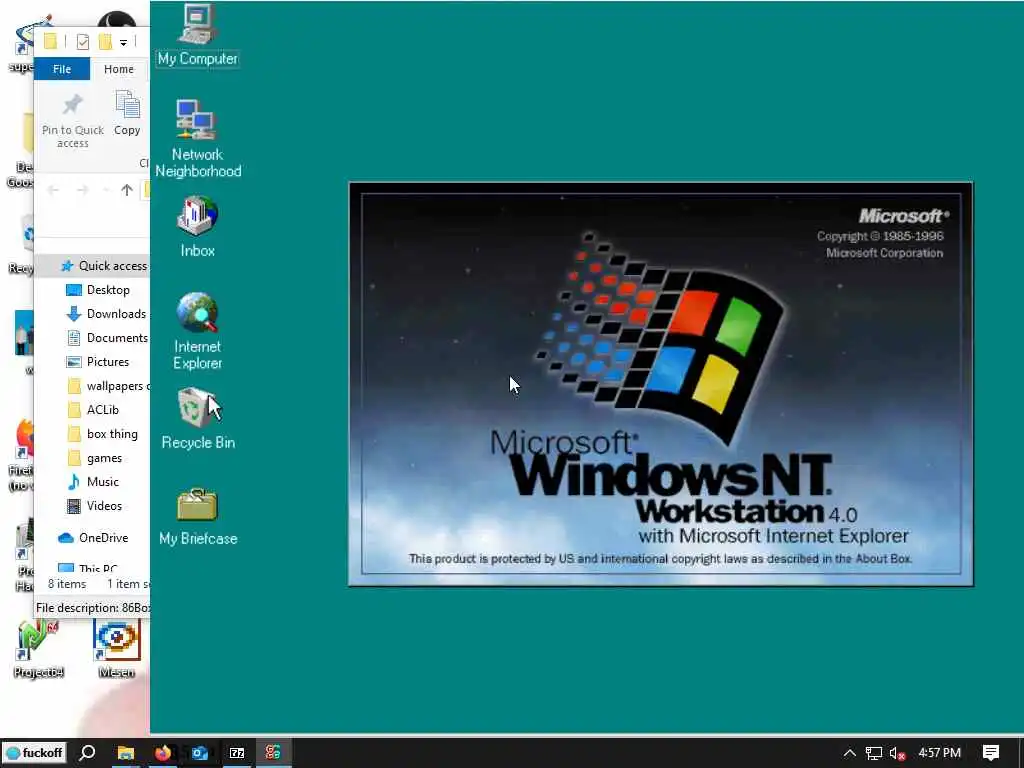
Task: Open the ACLib folder in sidebar
Action: pos(93,410)
